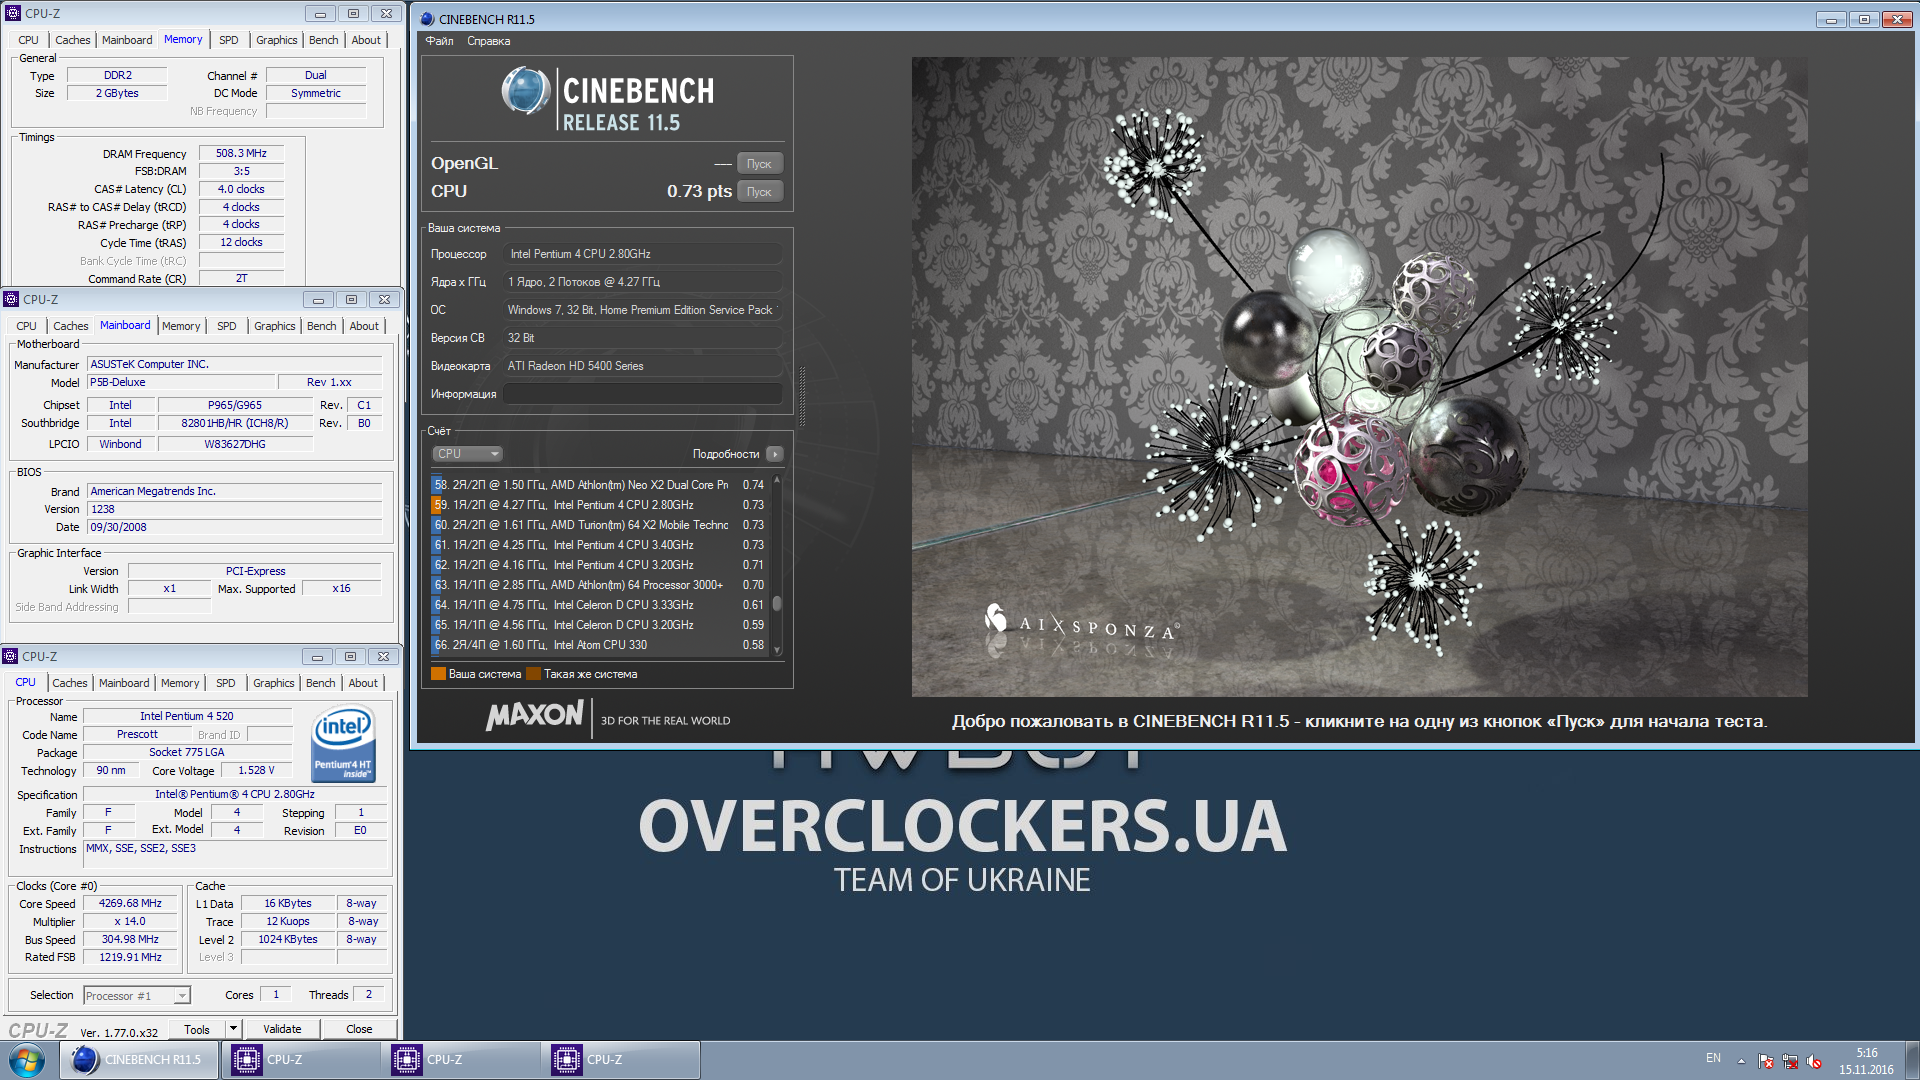Select row 59 Intel Pentium 4 2.80GHz
This screenshot has width=1920, height=1080.
[599, 505]
